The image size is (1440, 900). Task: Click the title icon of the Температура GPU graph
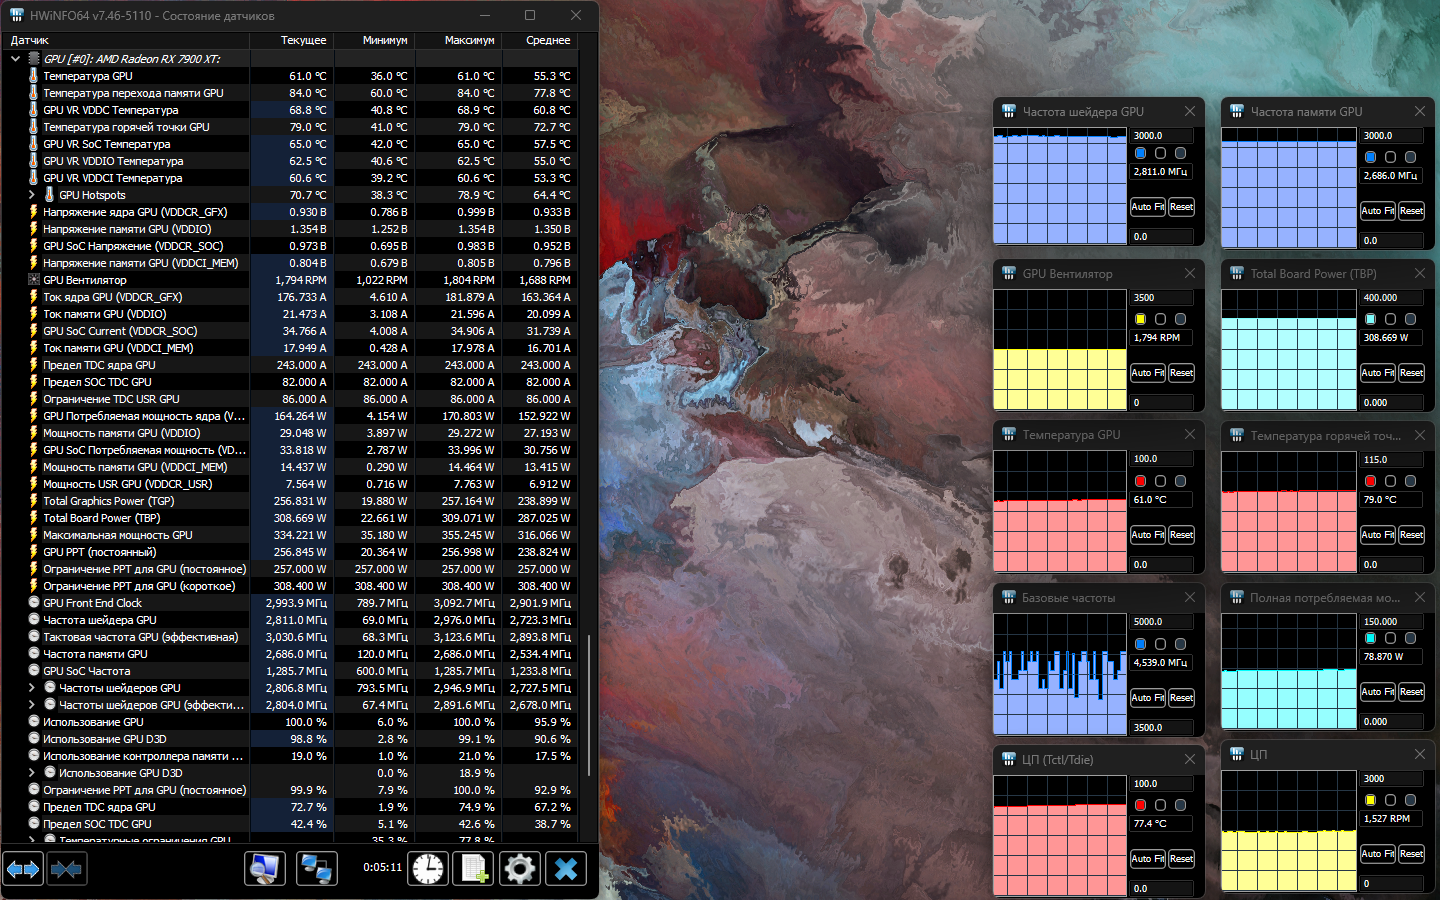pos(1008,435)
